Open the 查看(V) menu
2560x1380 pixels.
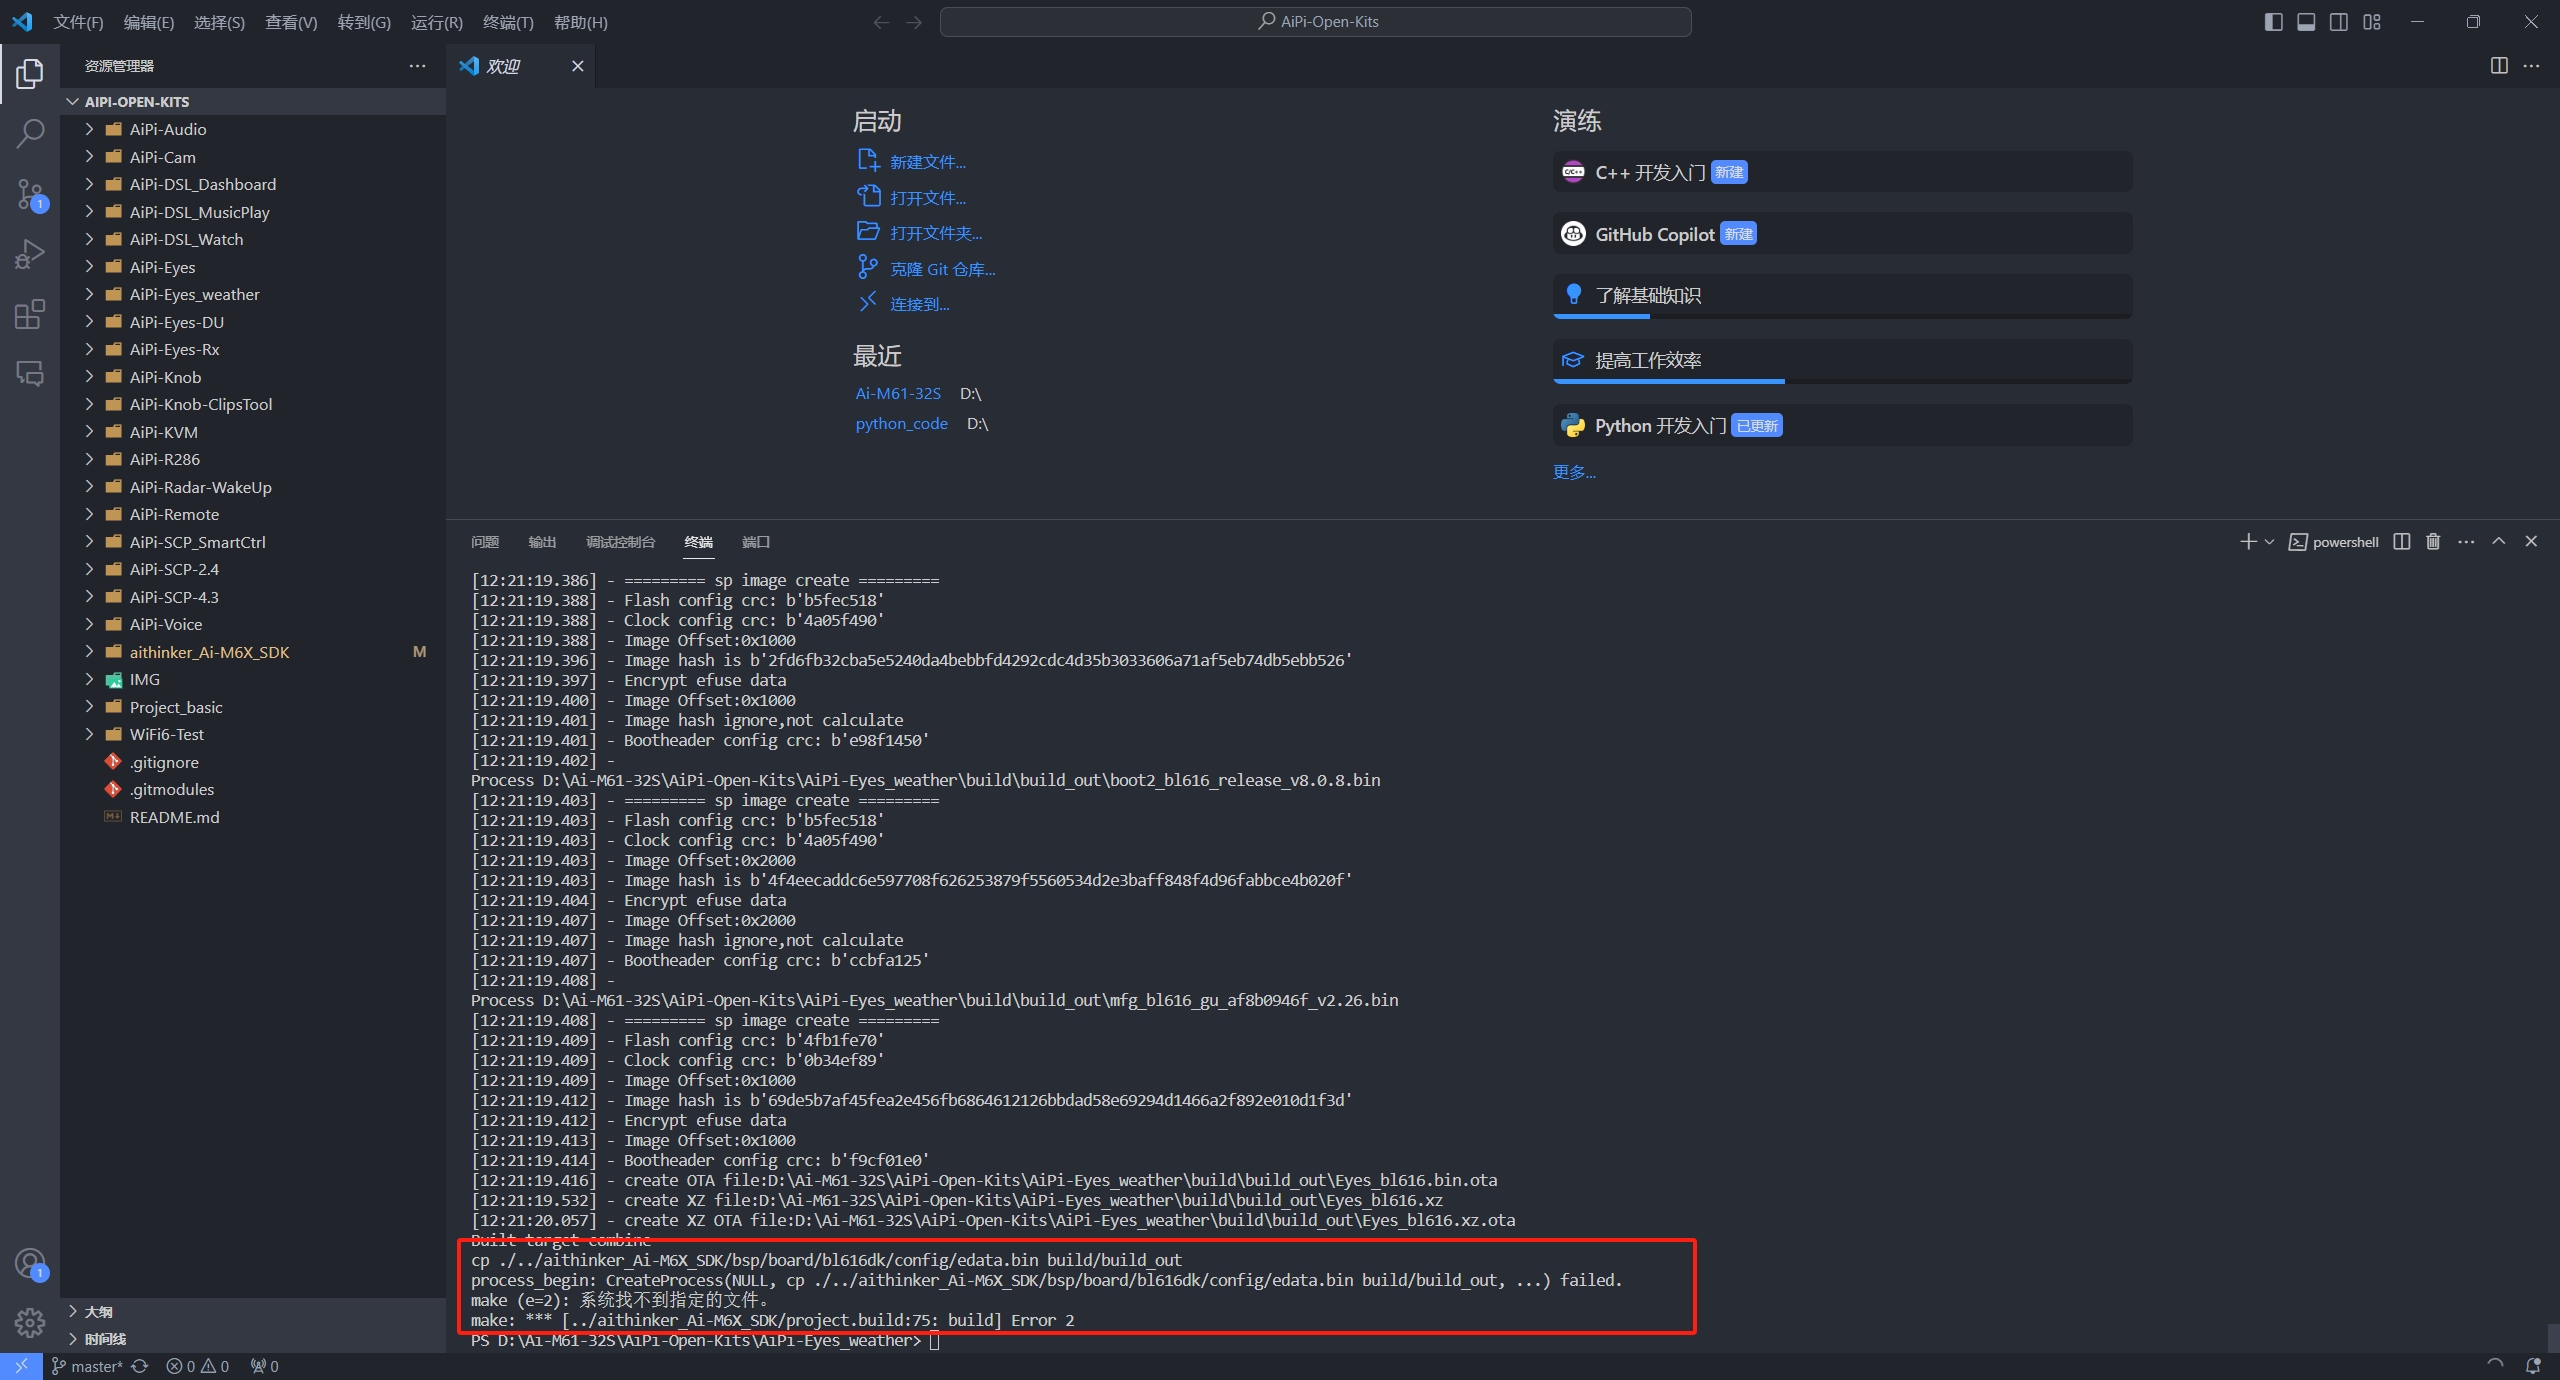point(291,22)
